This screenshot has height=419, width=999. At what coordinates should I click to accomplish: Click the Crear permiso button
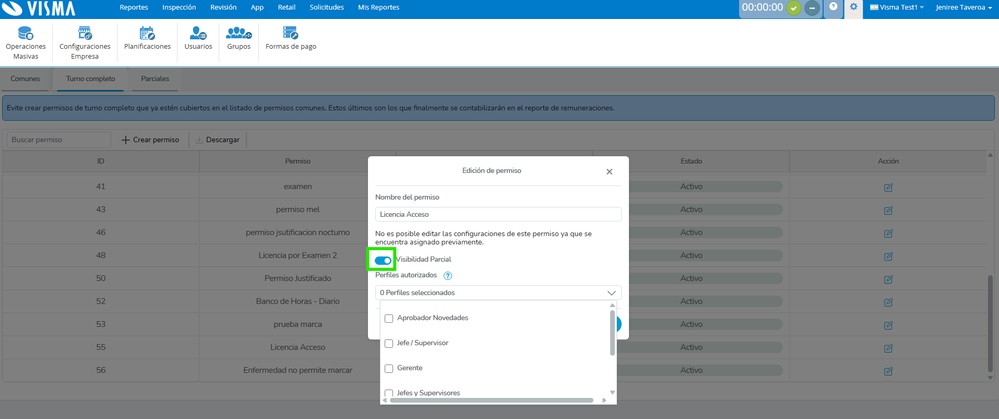tap(150, 140)
